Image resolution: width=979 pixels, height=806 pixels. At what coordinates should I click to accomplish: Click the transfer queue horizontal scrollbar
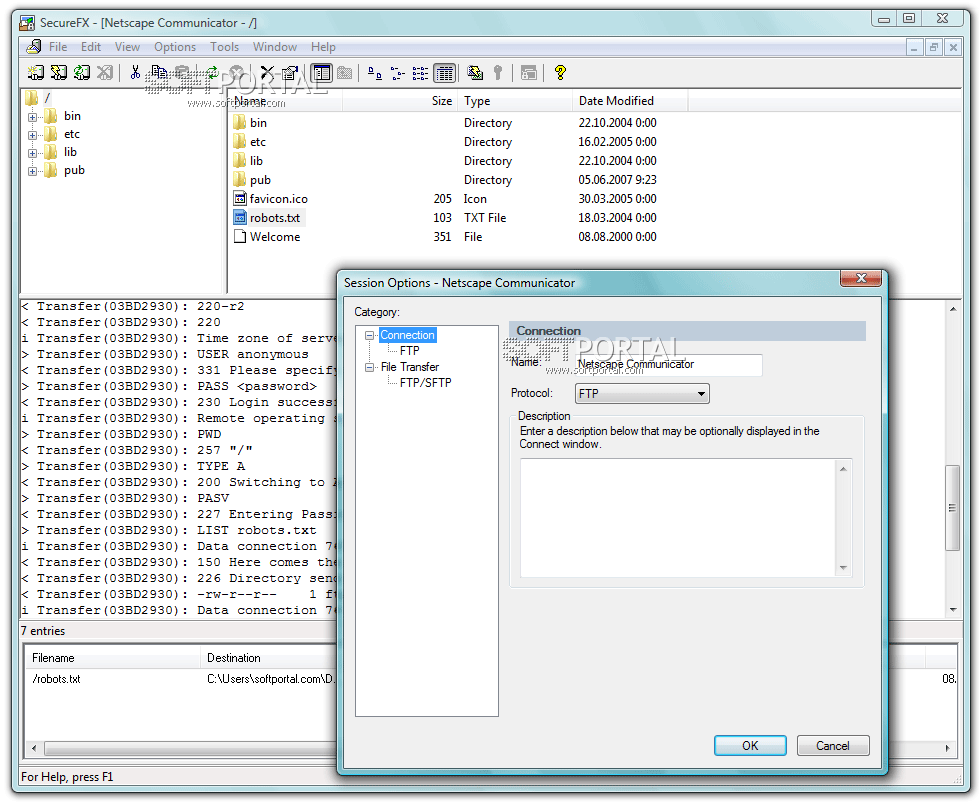(190, 748)
